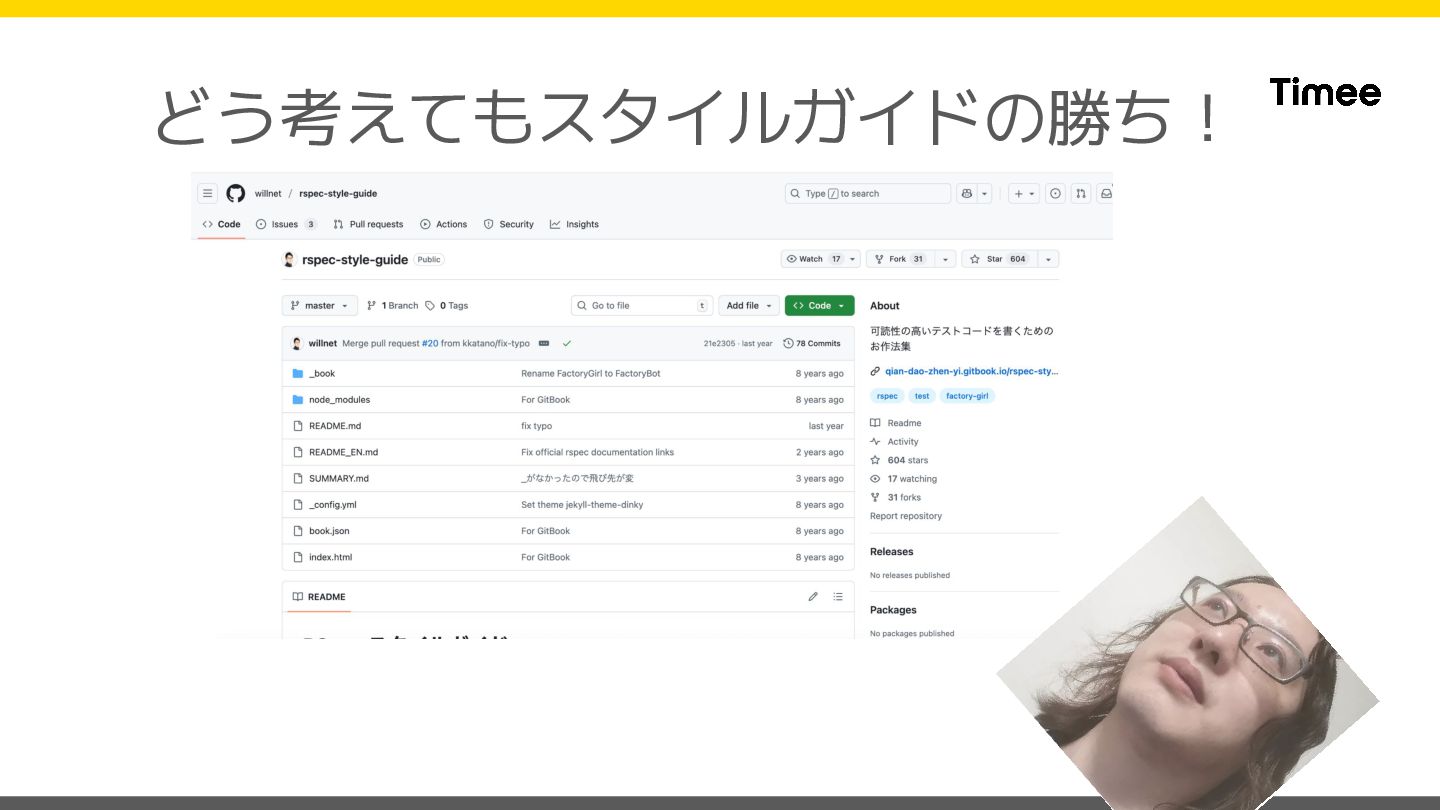Click the rspec topic tag
1440x810 pixels.
click(887, 396)
